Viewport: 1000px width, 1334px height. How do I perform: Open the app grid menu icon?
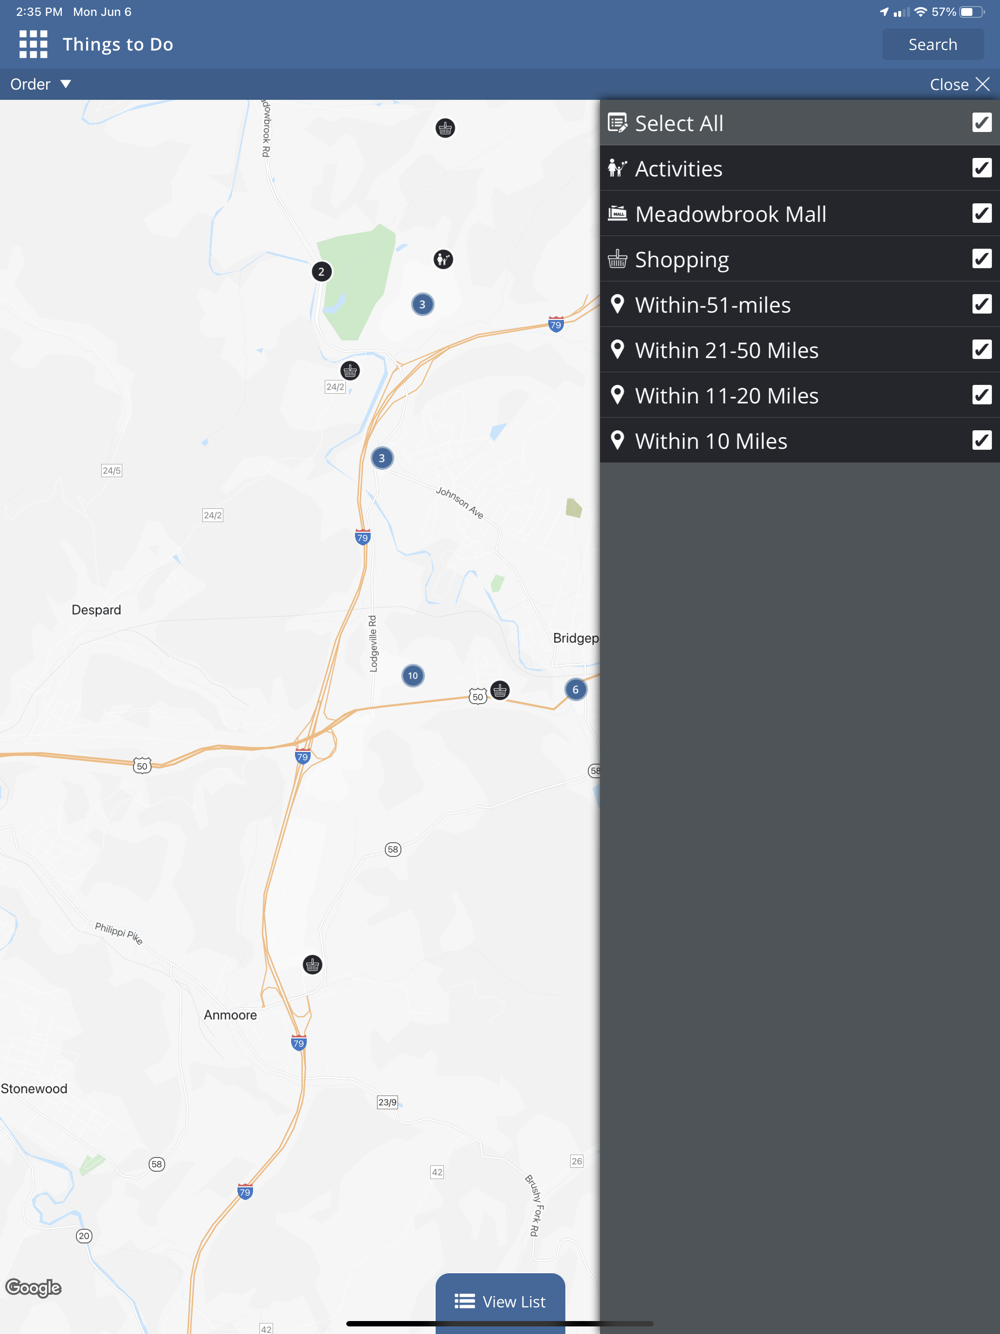pos(33,44)
